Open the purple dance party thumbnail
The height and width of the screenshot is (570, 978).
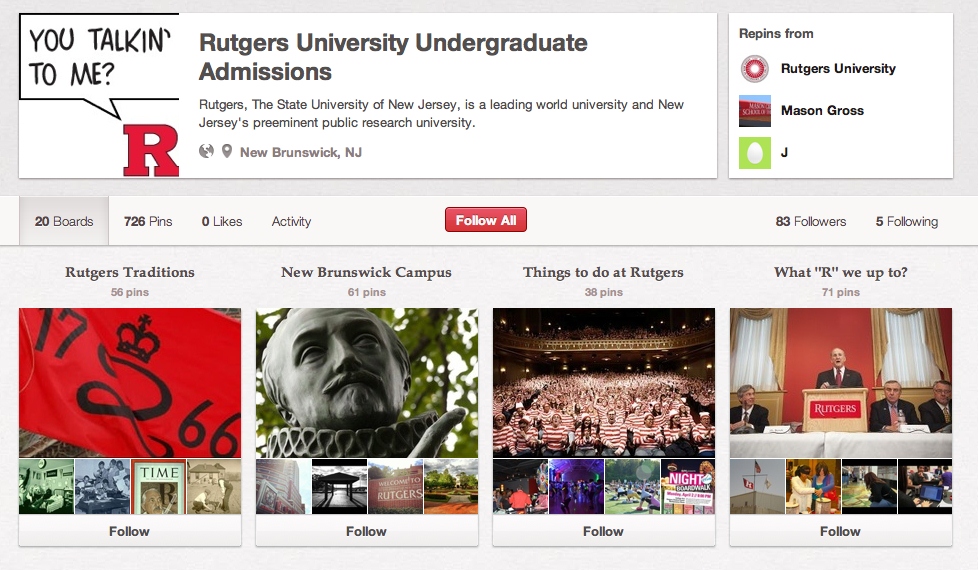point(576,486)
